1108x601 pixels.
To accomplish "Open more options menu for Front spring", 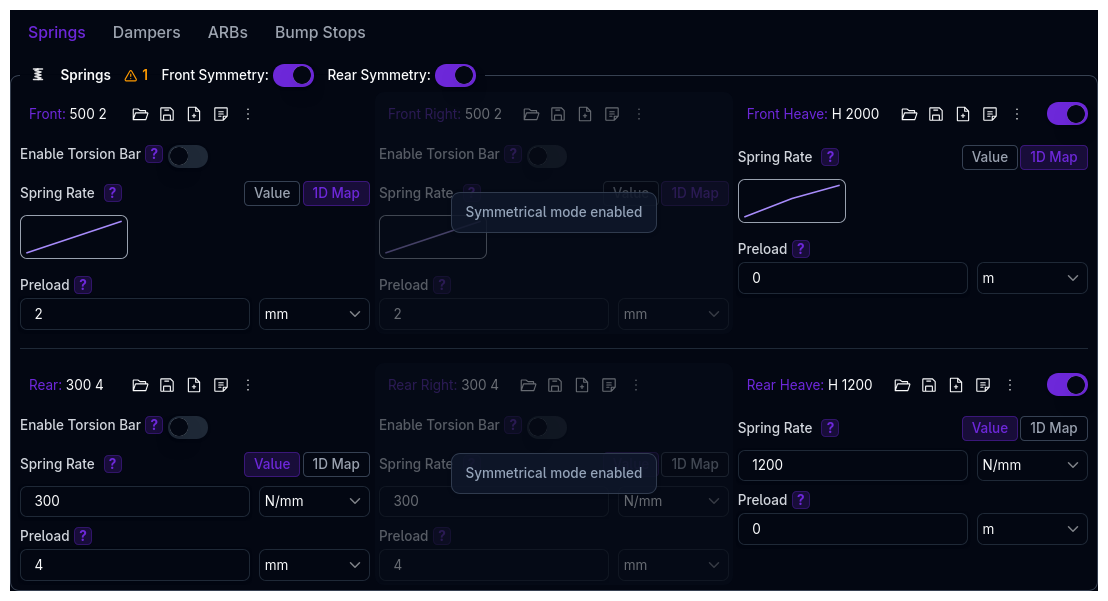I will (248, 114).
